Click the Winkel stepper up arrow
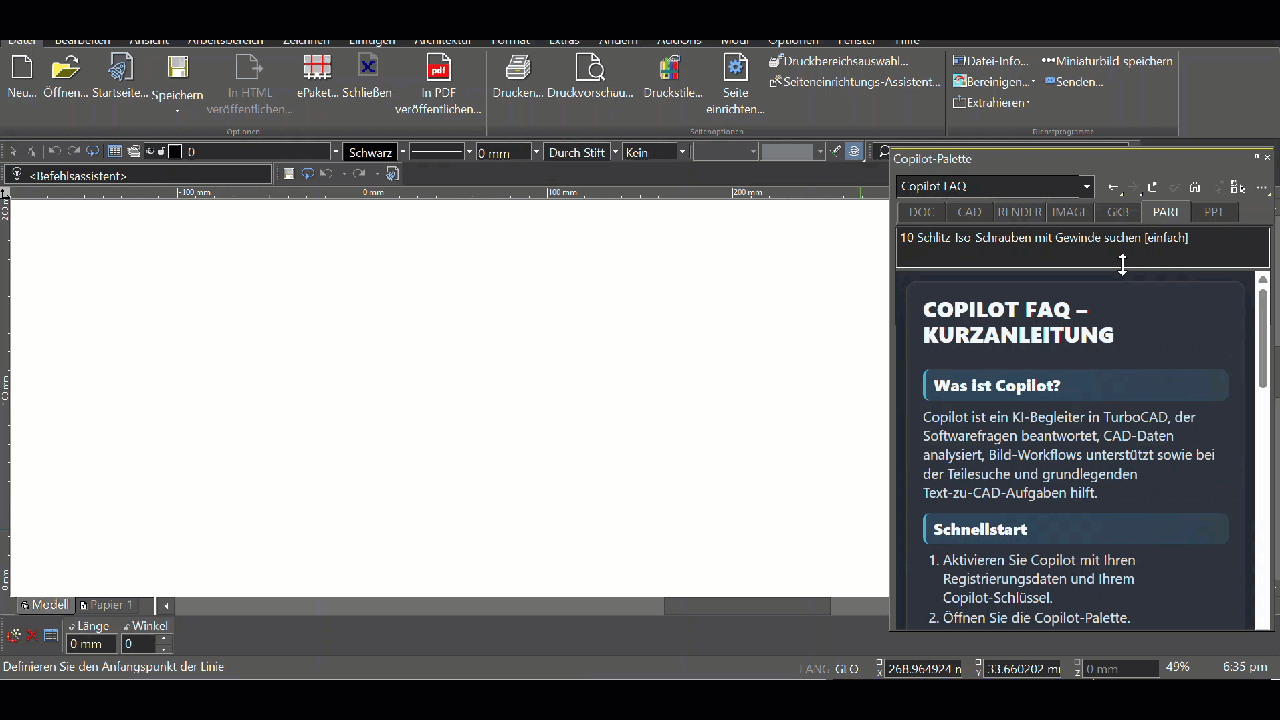This screenshot has height=720, width=1280. pyautogui.click(x=165, y=639)
